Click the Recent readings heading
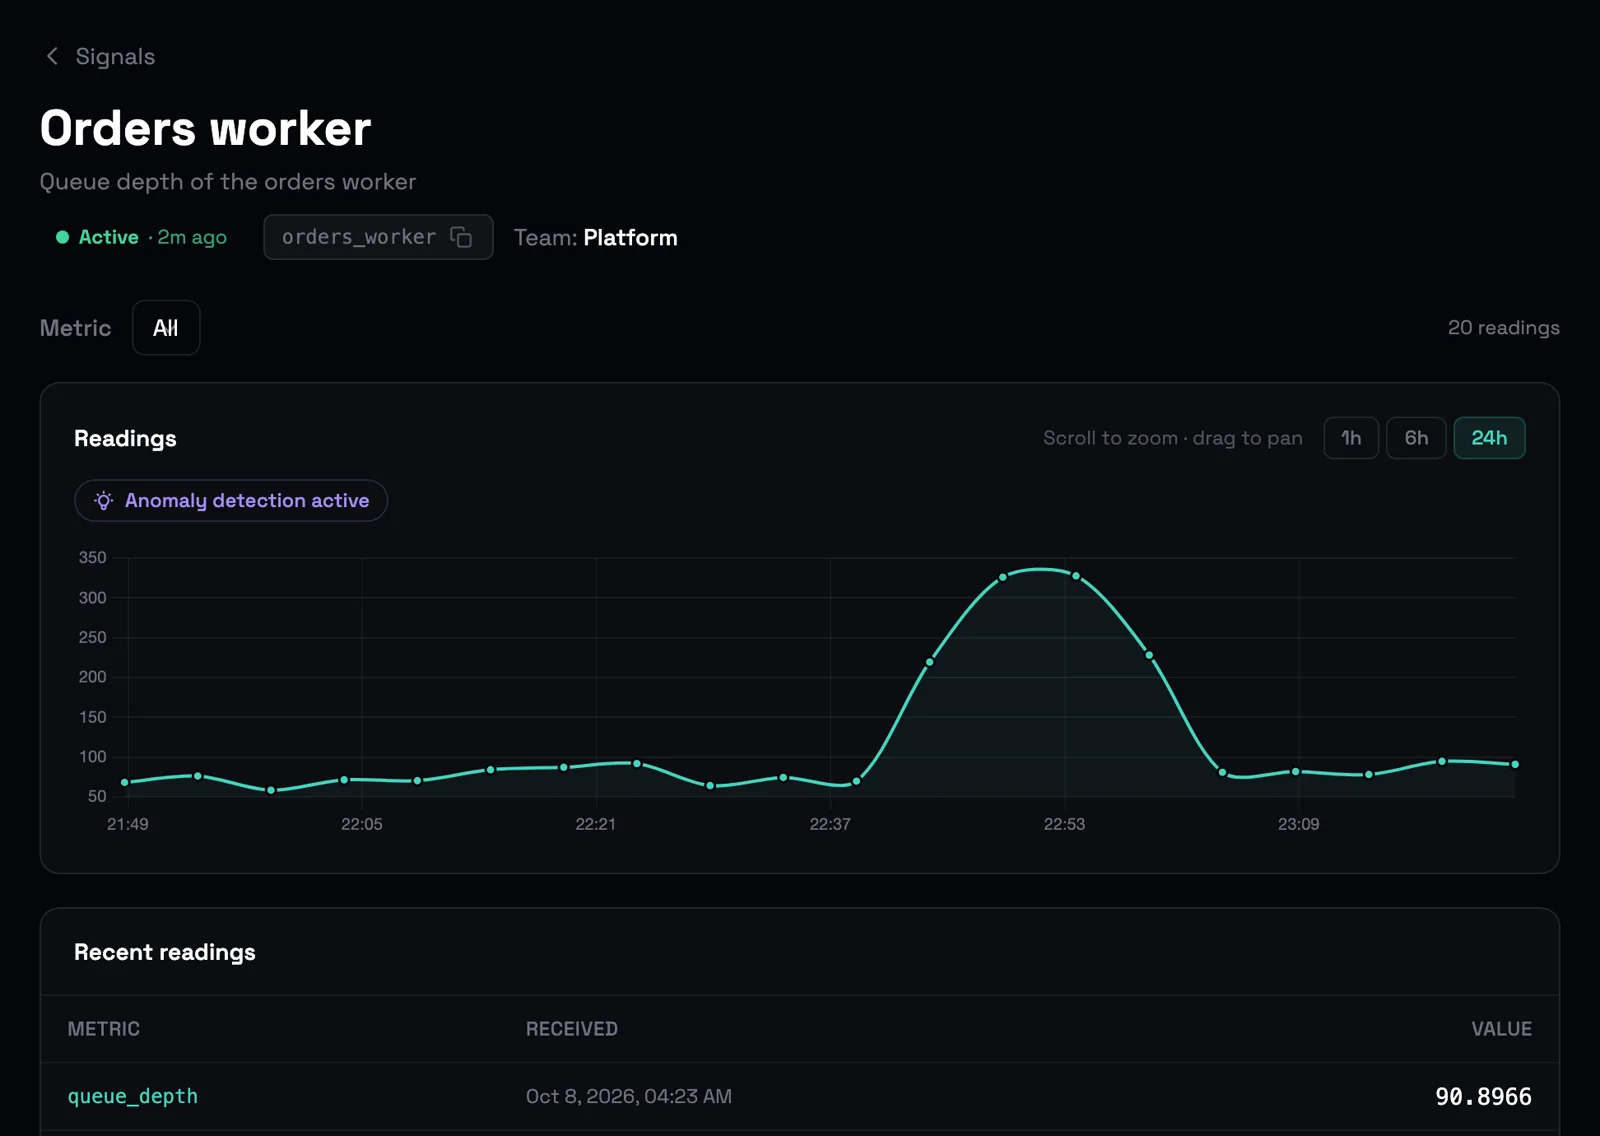Image resolution: width=1600 pixels, height=1136 pixels. pos(165,952)
